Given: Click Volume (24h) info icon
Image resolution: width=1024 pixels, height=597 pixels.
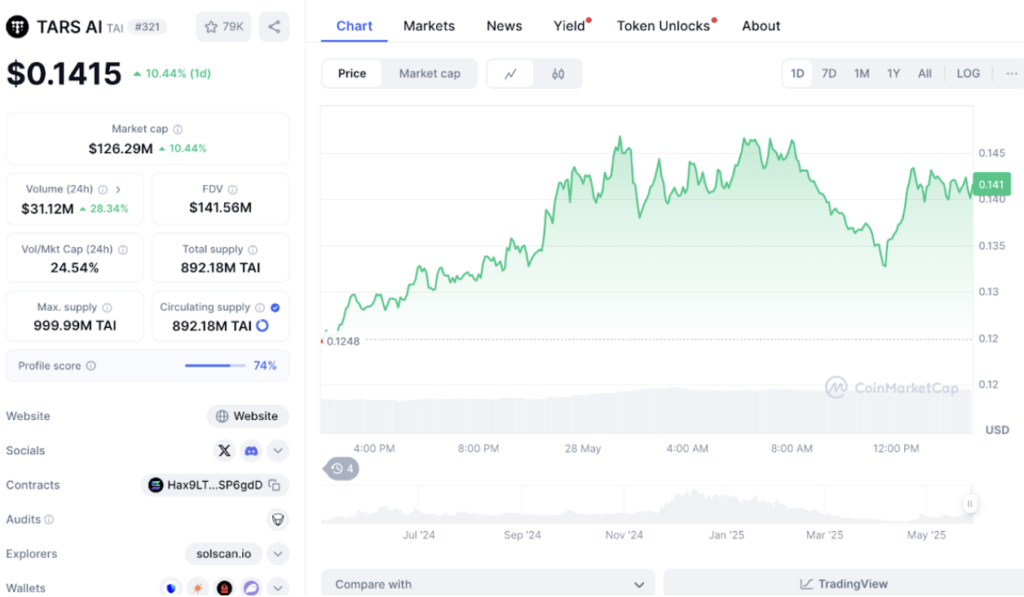Looking at the screenshot, I should coord(103,189).
